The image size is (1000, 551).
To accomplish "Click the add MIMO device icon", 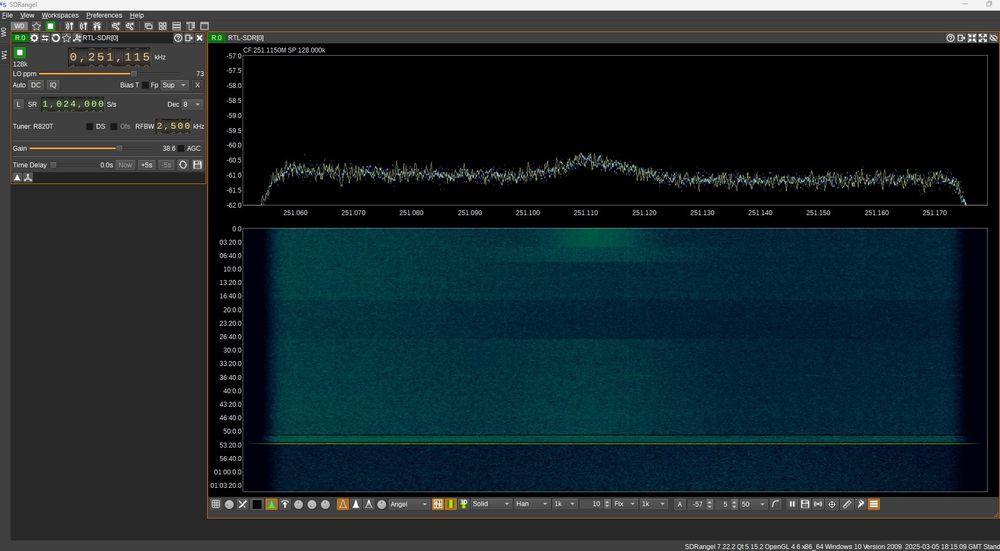I will [x=97, y=26].
